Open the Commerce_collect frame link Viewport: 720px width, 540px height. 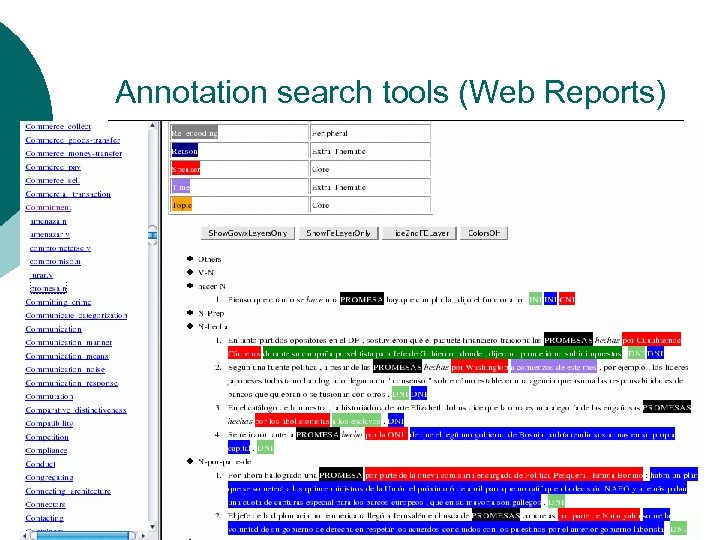tap(58, 126)
